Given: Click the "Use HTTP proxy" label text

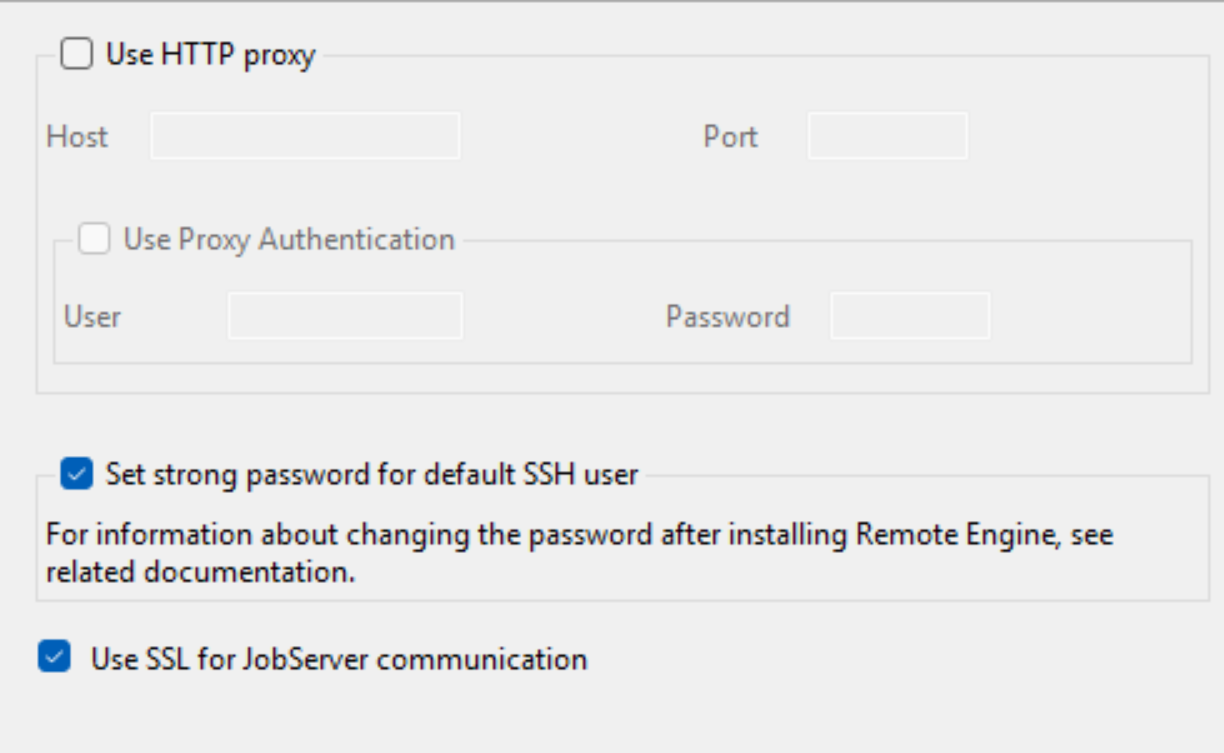Looking at the screenshot, I should point(210,55).
